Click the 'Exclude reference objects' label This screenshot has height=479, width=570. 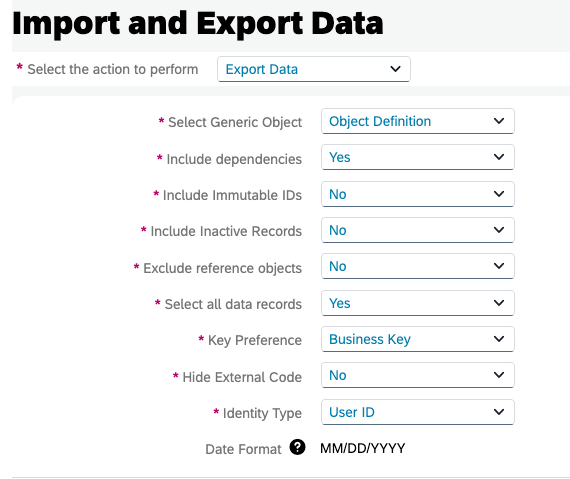click(x=222, y=268)
